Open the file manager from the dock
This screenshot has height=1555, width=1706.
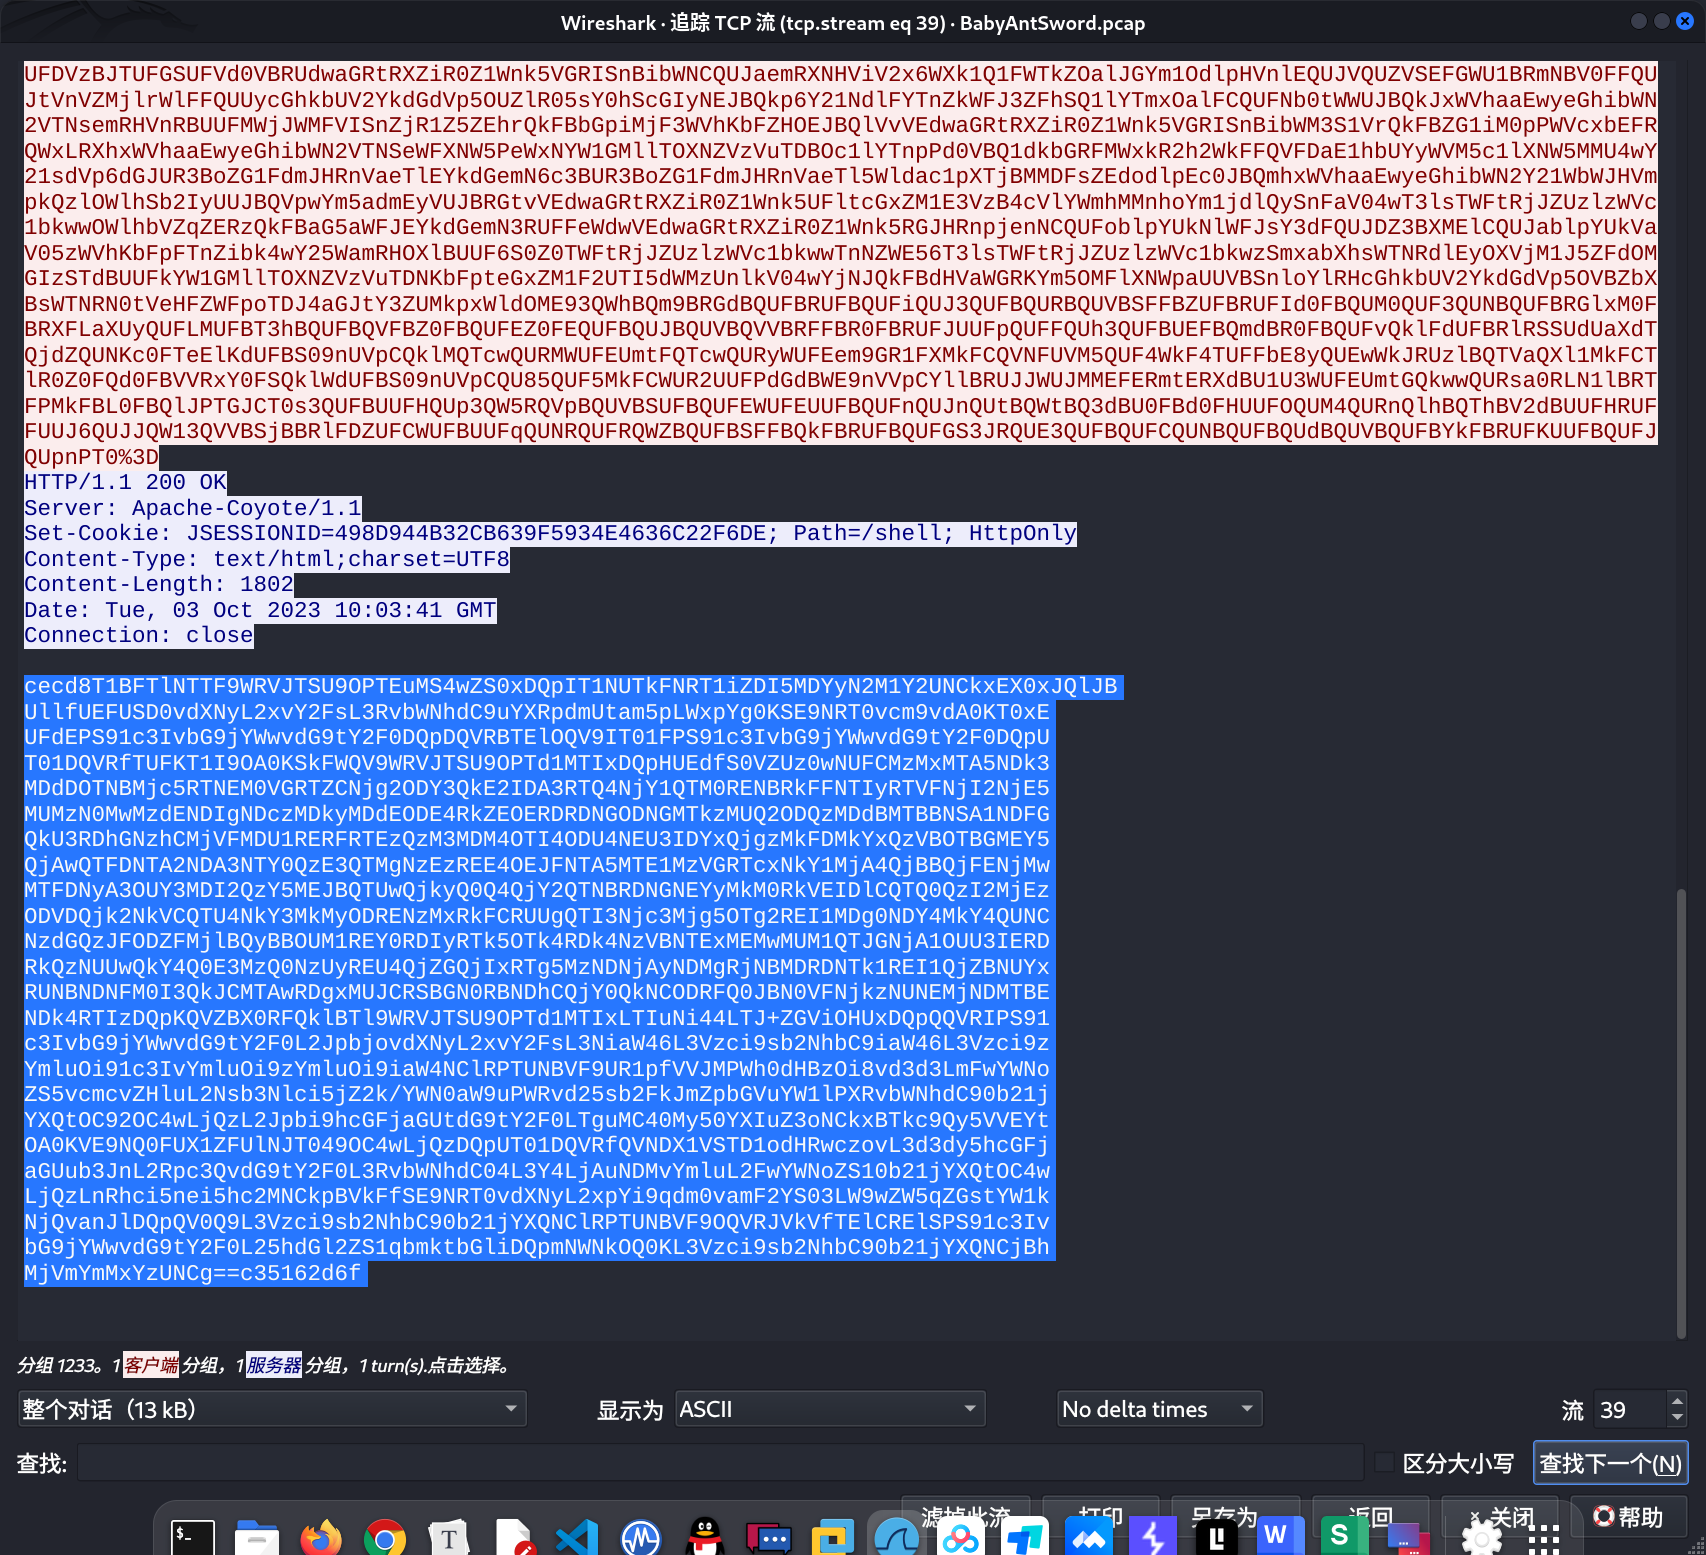point(257,1537)
